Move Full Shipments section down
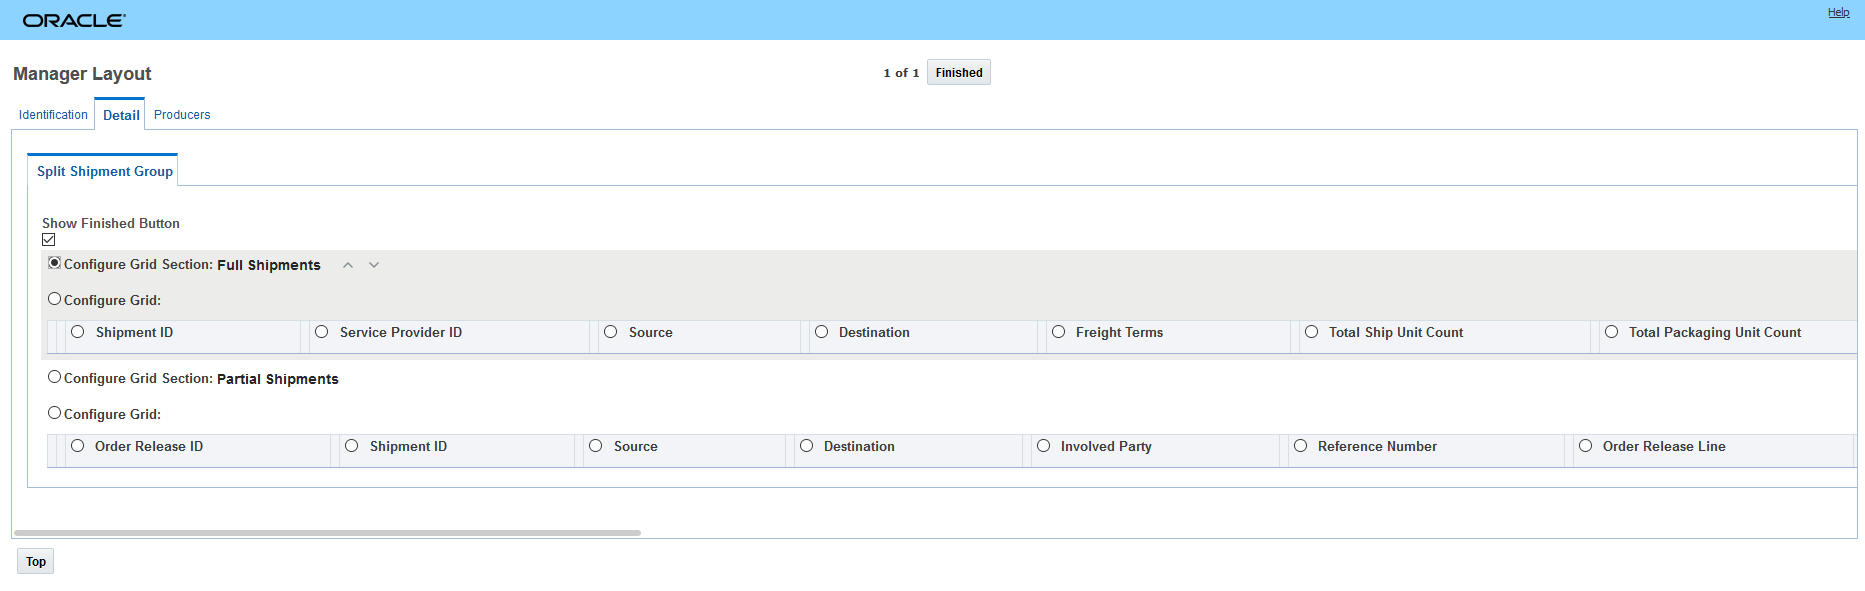This screenshot has width=1865, height=591. pyautogui.click(x=374, y=265)
